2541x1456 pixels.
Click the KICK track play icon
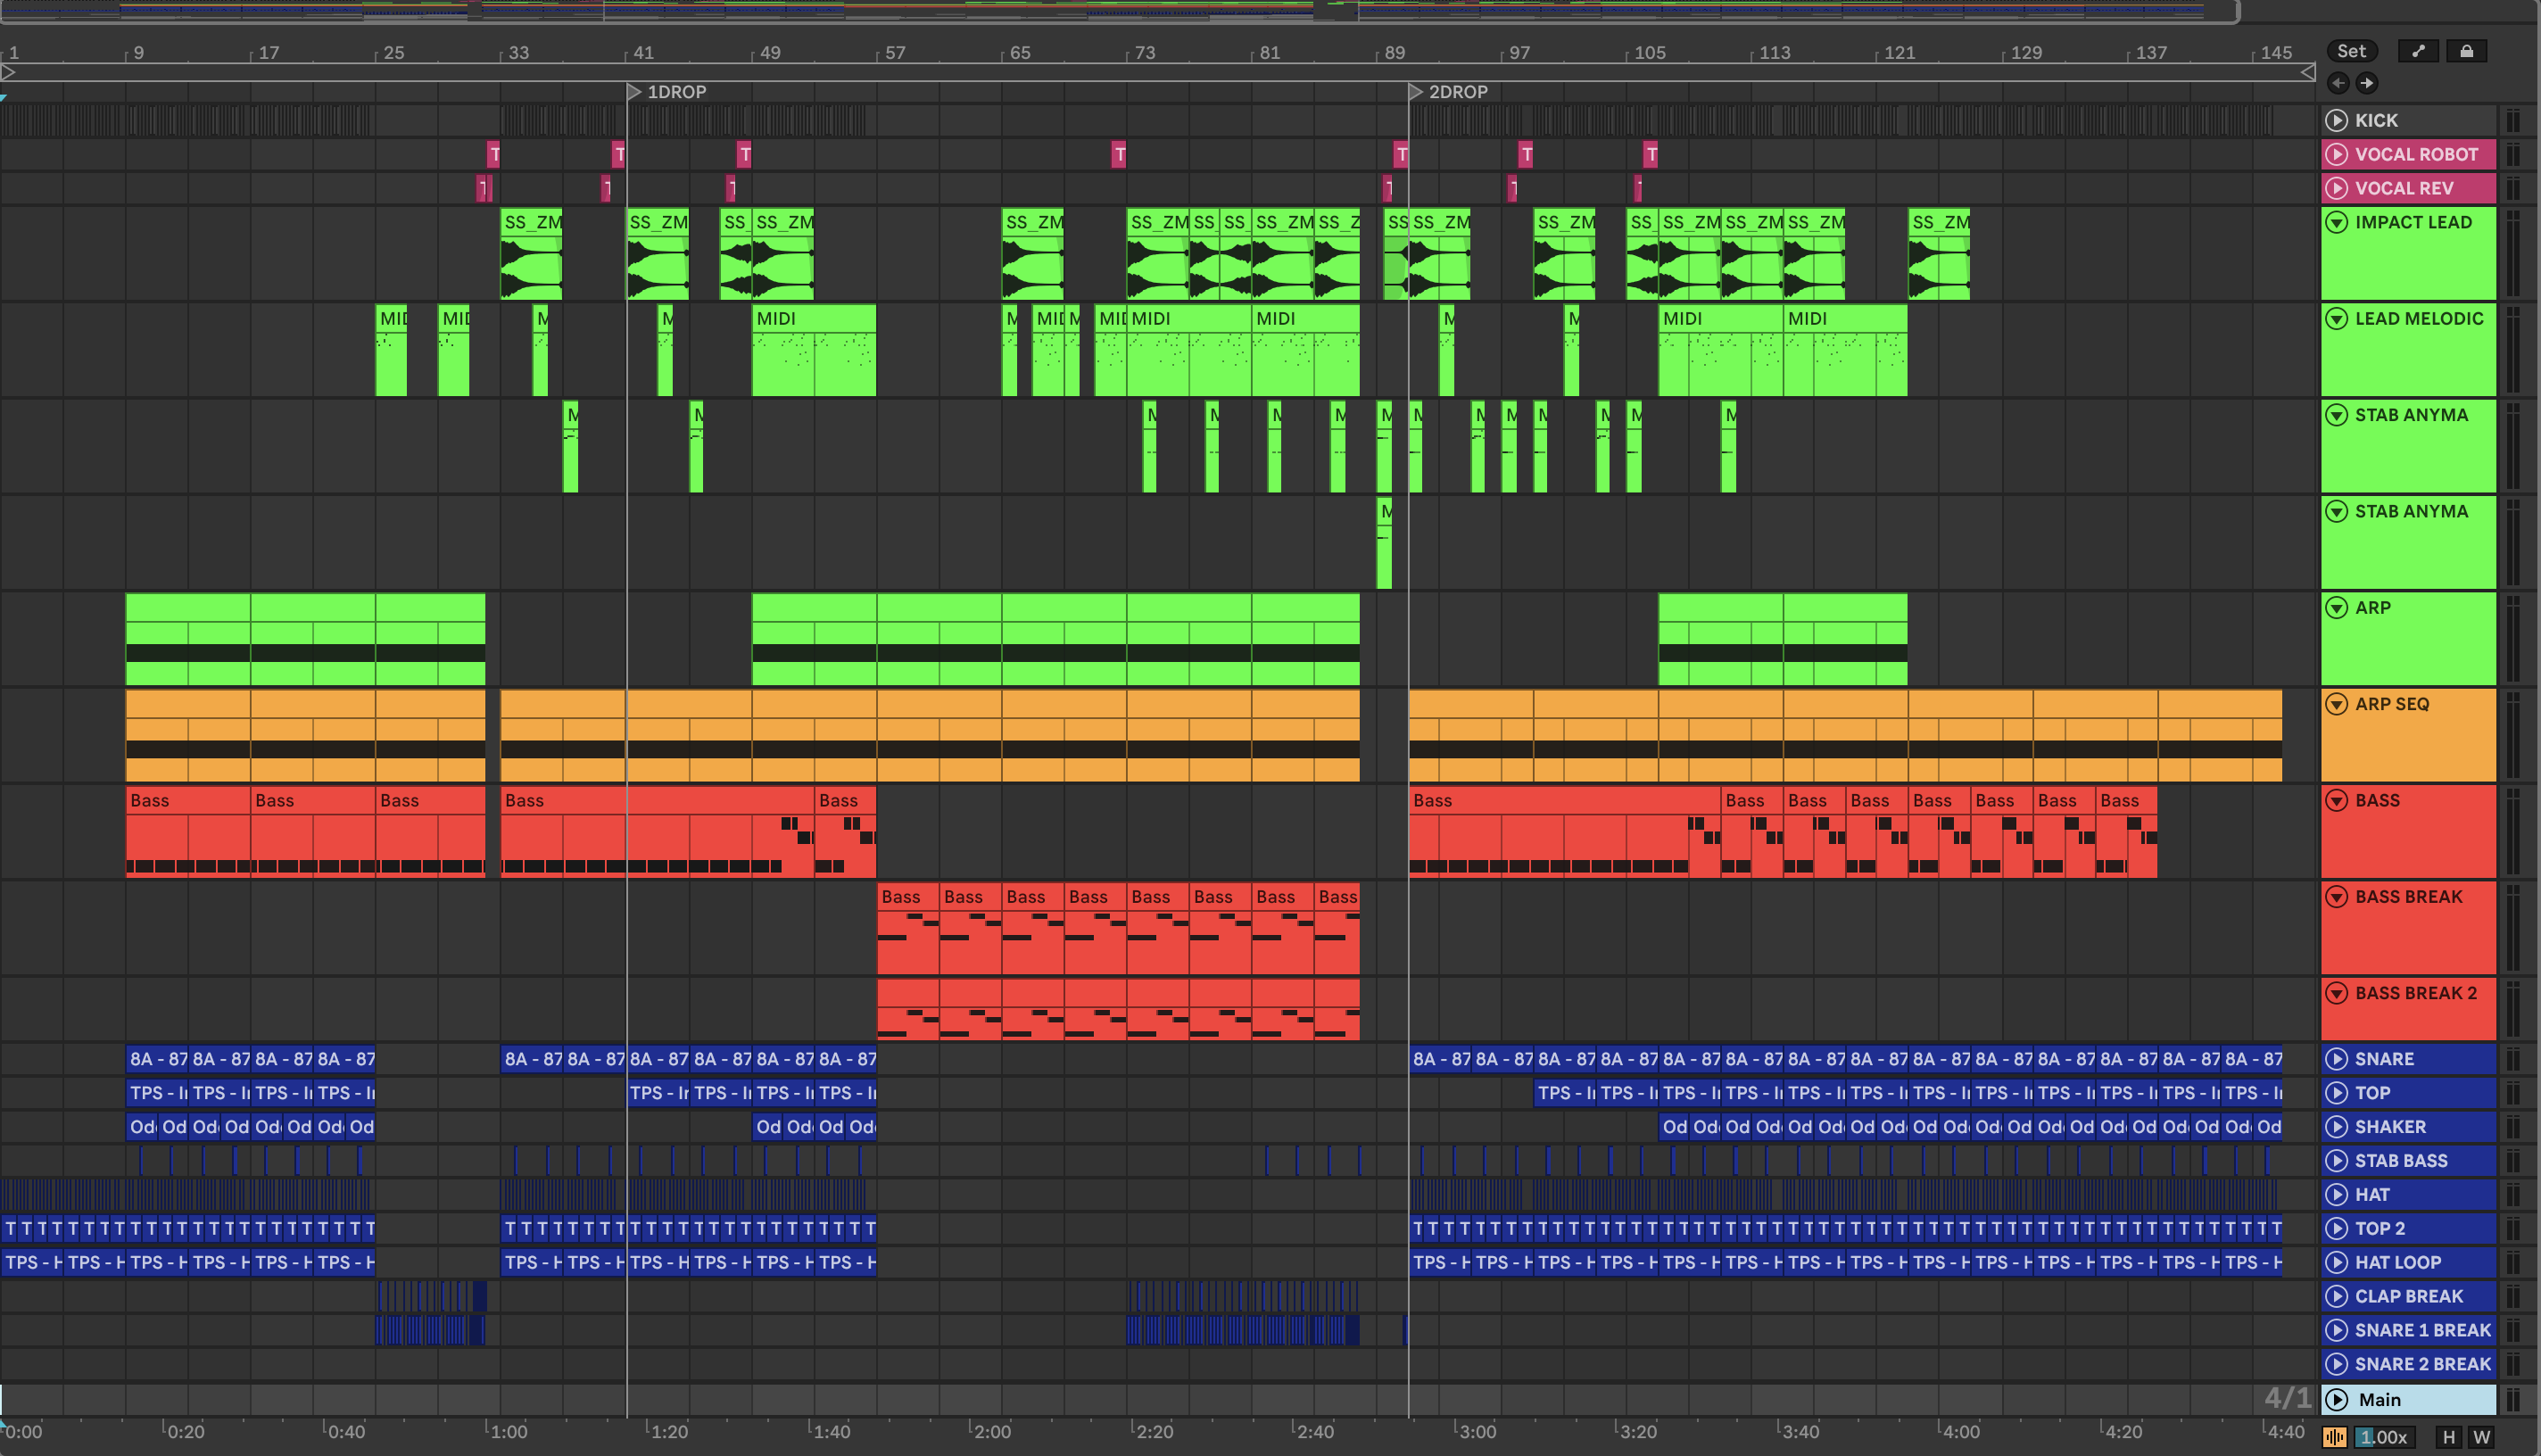pyautogui.click(x=2336, y=120)
